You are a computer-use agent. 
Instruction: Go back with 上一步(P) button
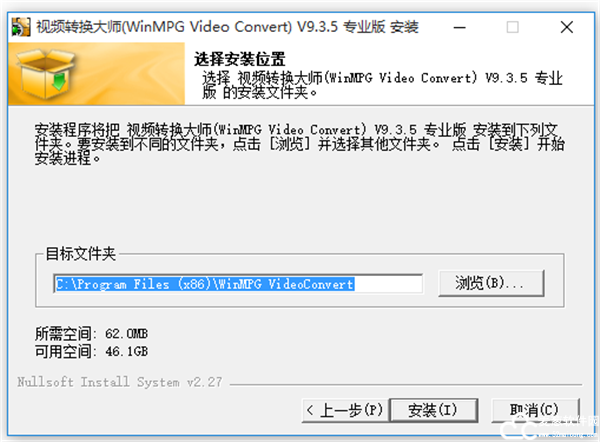[x=345, y=411]
